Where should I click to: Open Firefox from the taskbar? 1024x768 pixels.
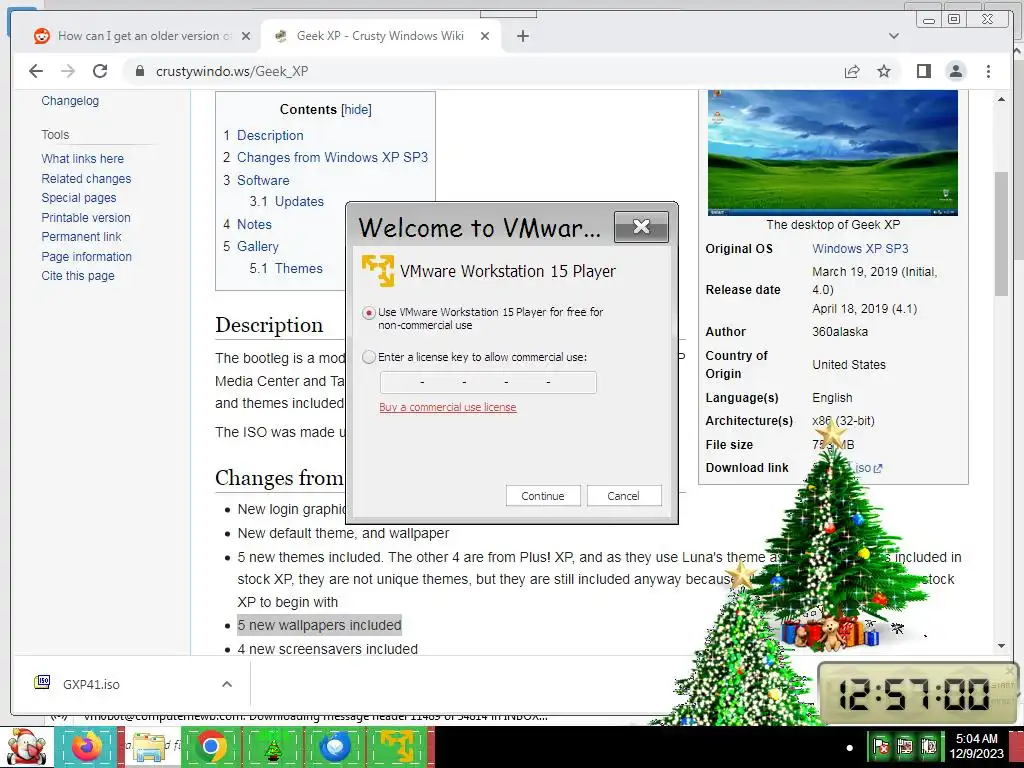(x=86, y=747)
